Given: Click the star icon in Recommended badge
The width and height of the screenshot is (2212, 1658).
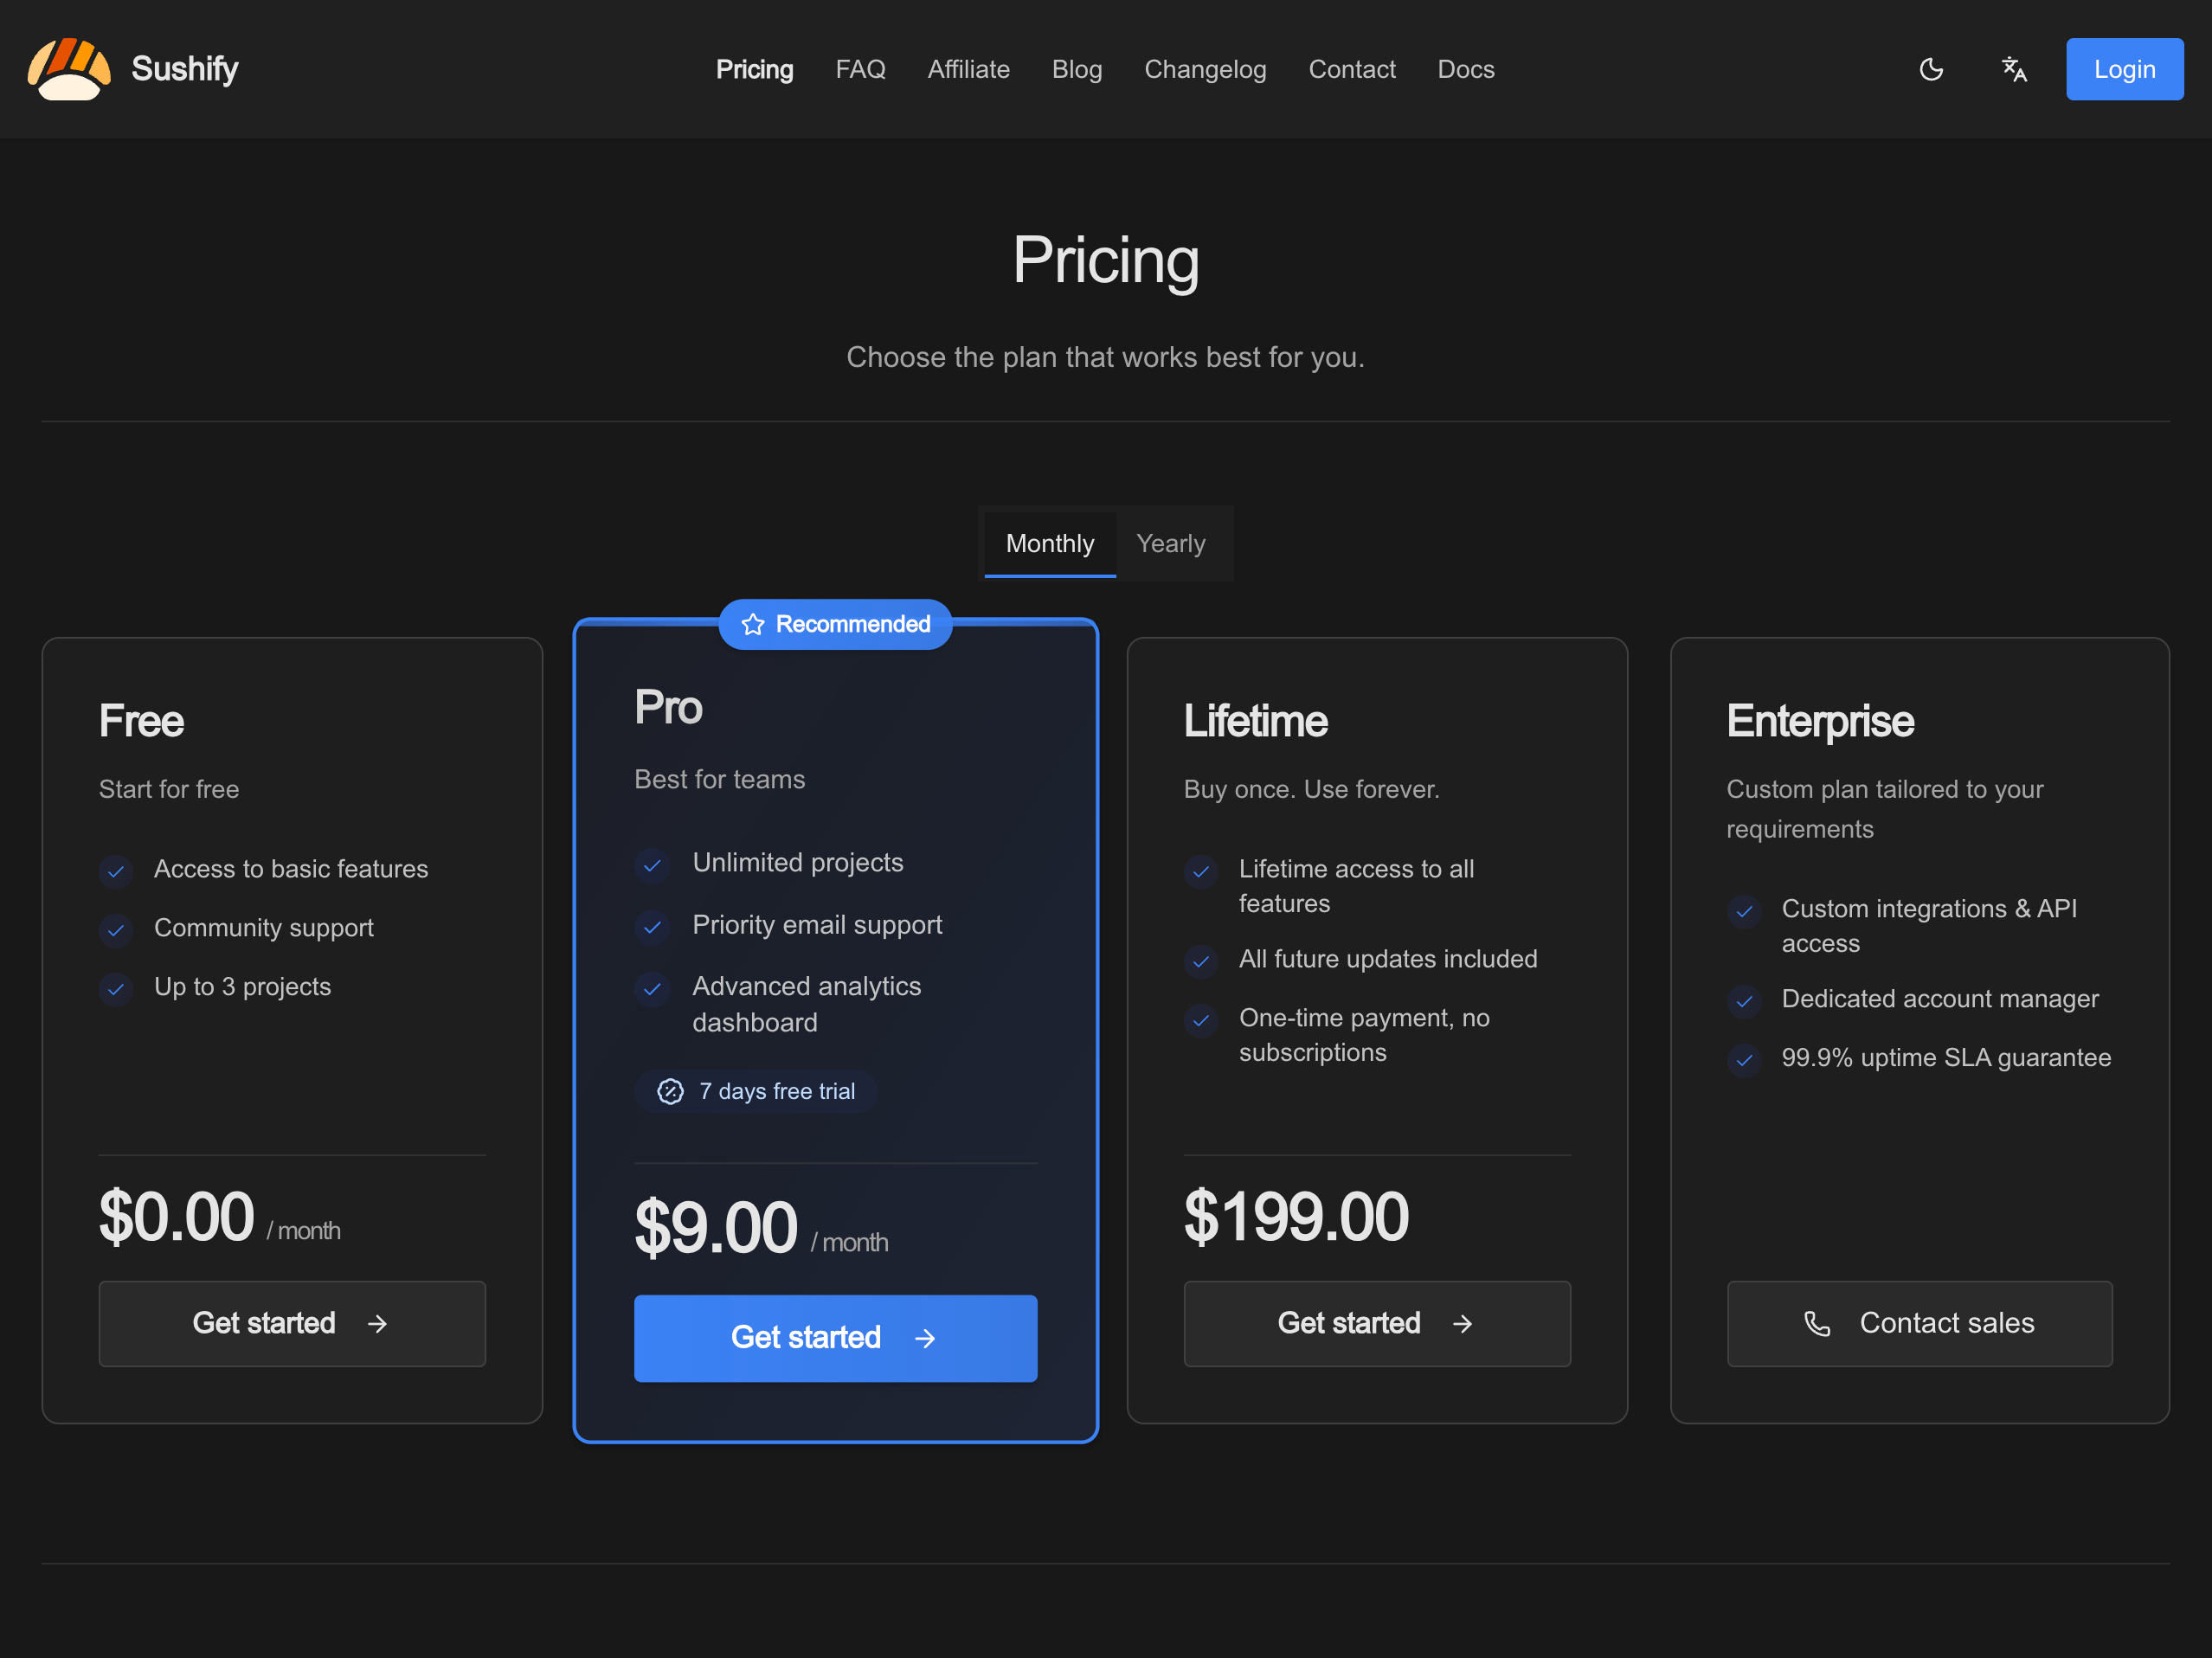Looking at the screenshot, I should tap(752, 624).
